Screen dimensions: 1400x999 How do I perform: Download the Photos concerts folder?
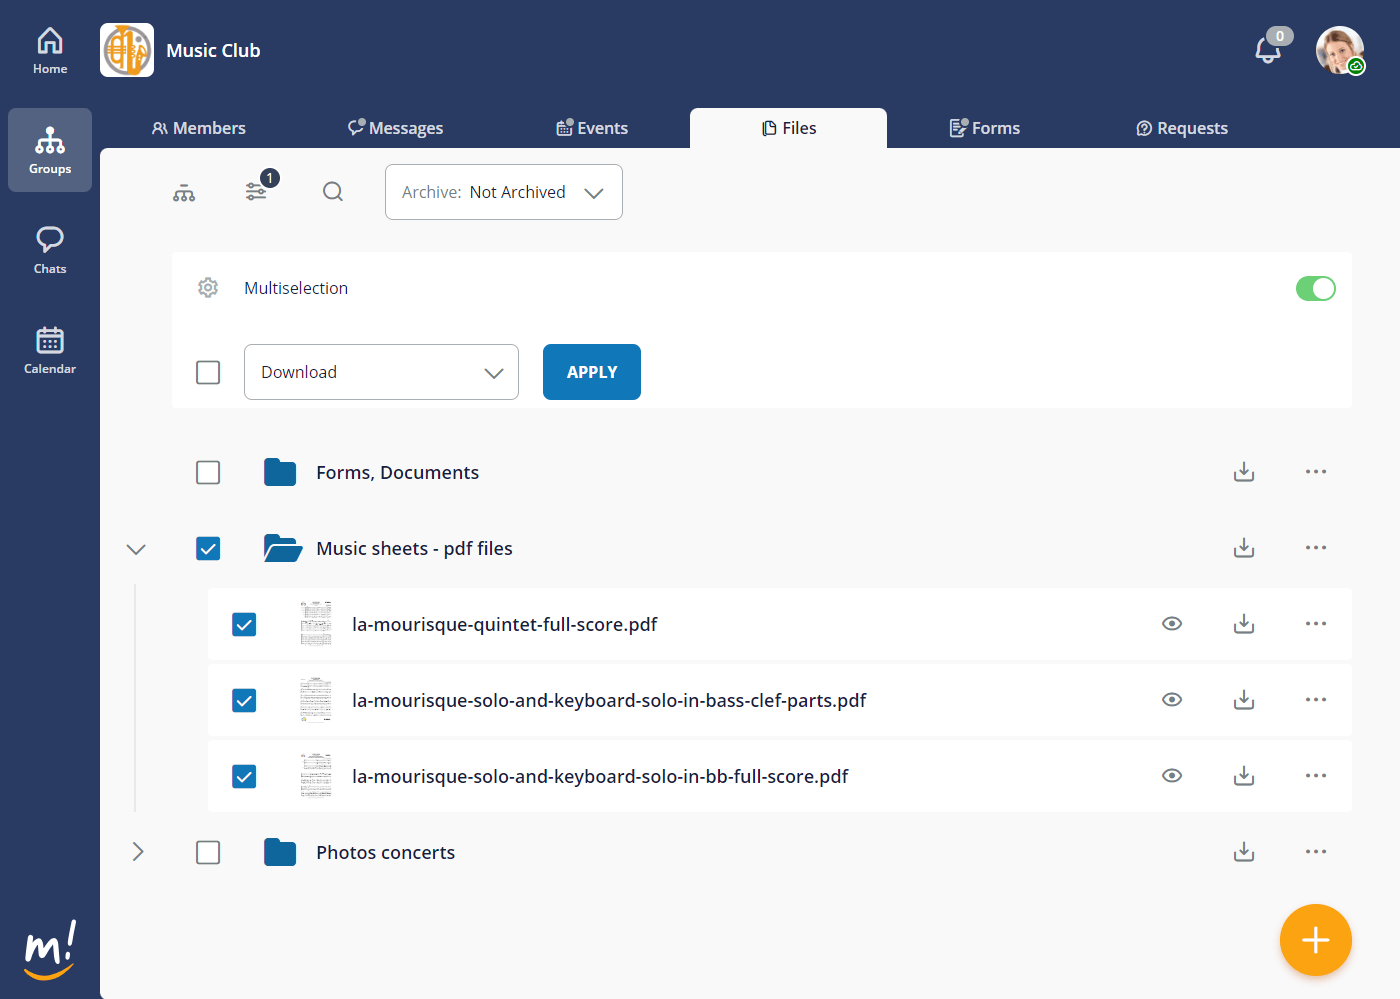(x=1244, y=852)
